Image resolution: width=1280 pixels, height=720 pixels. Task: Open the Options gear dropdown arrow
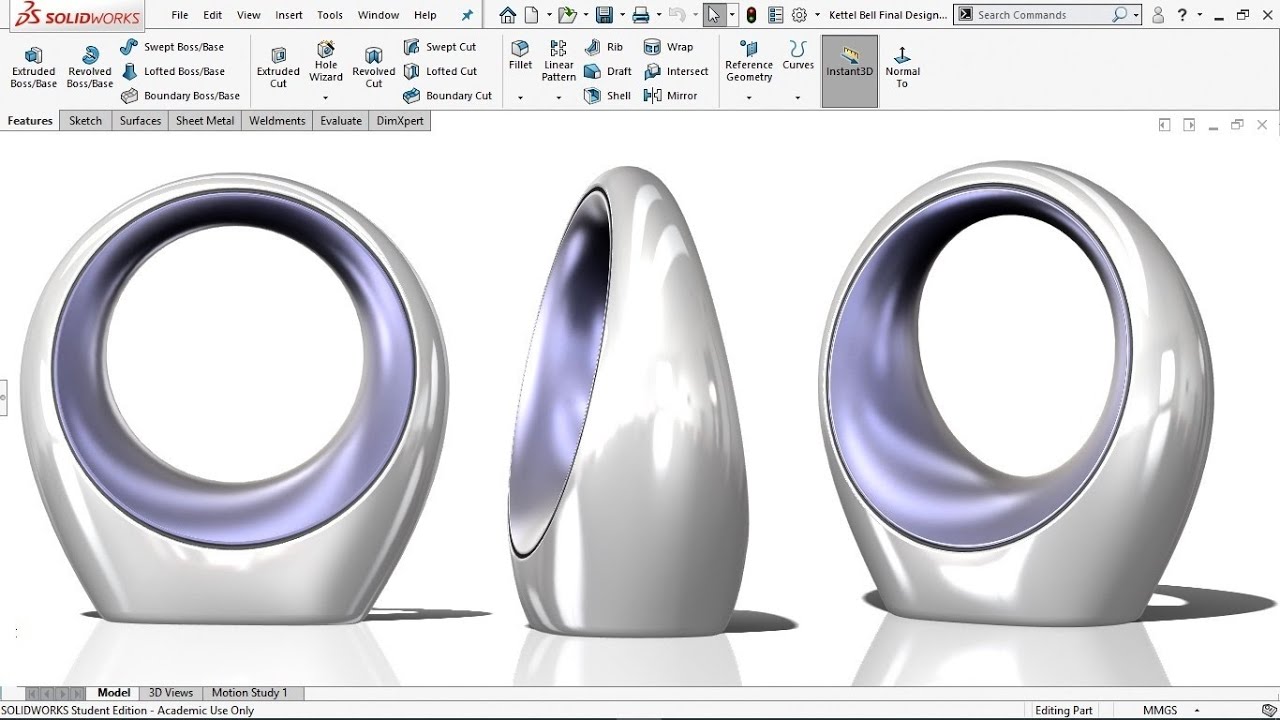817,15
